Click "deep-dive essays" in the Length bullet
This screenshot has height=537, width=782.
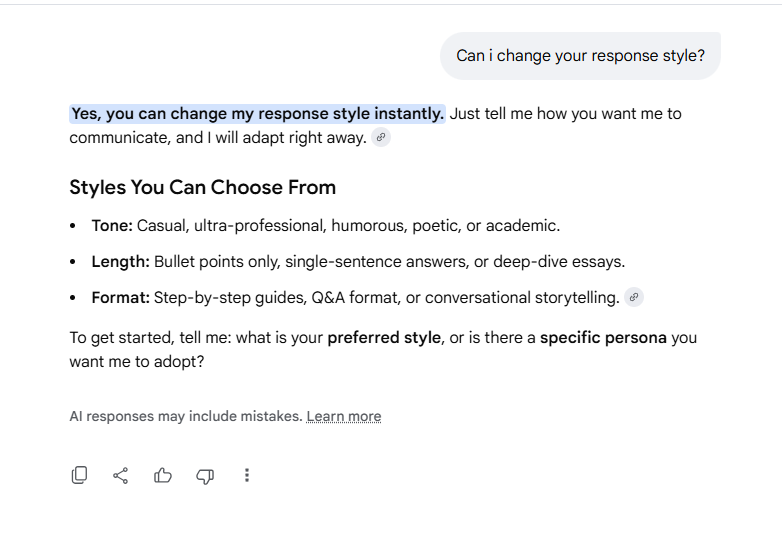(557, 261)
